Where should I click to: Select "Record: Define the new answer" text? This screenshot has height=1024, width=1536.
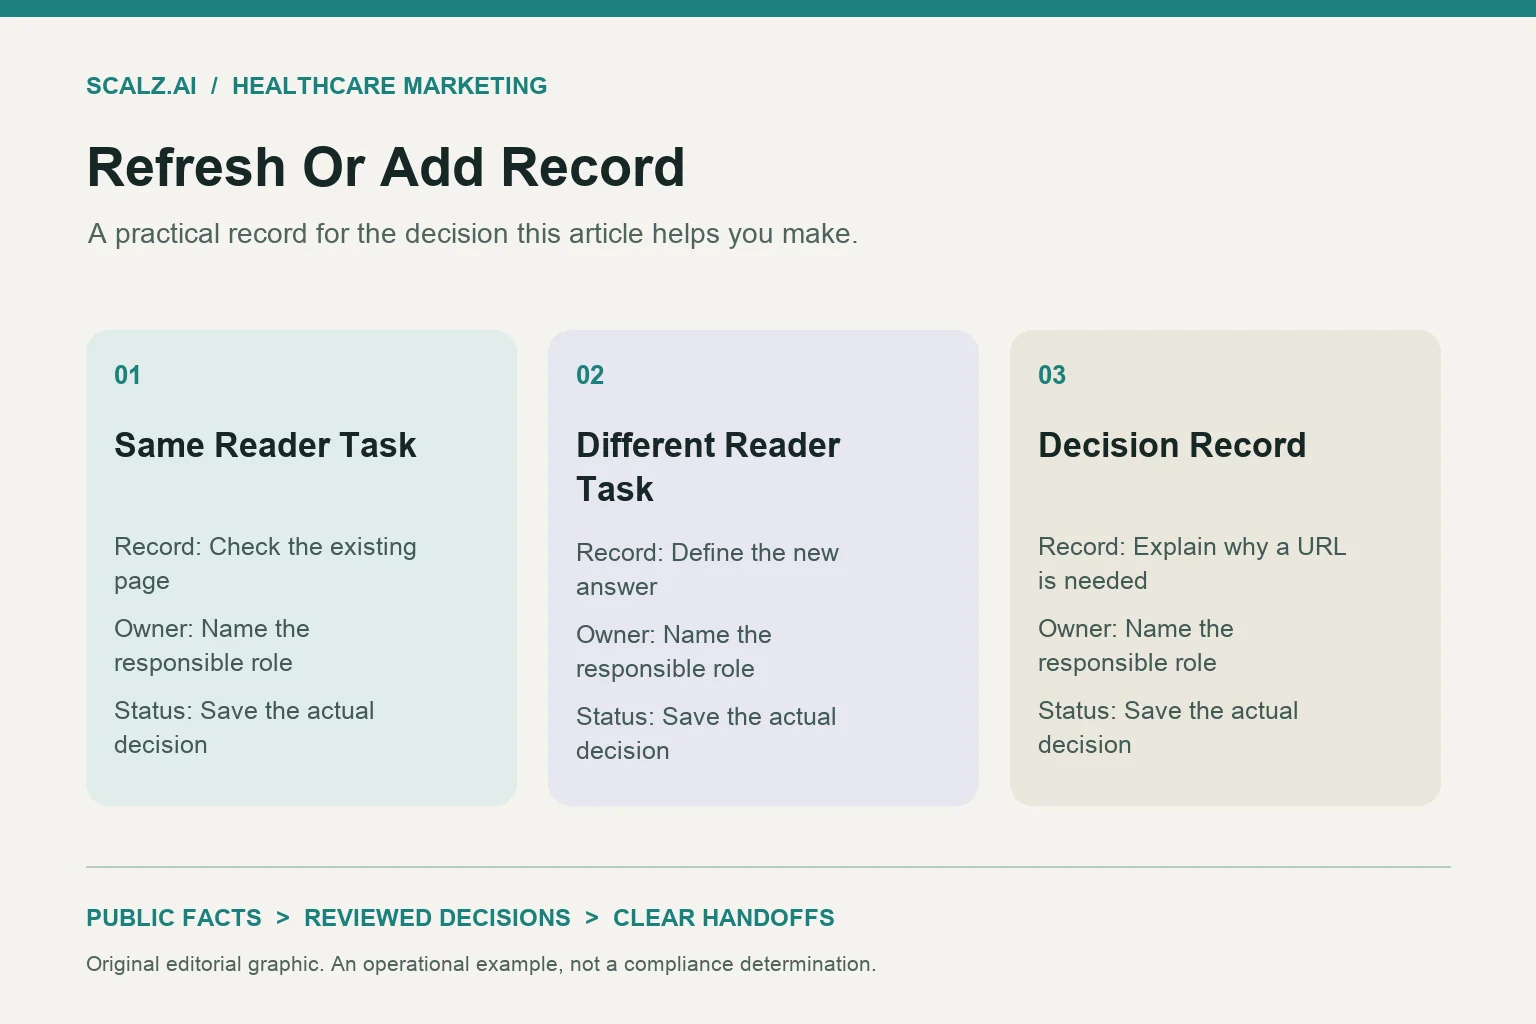coord(707,570)
